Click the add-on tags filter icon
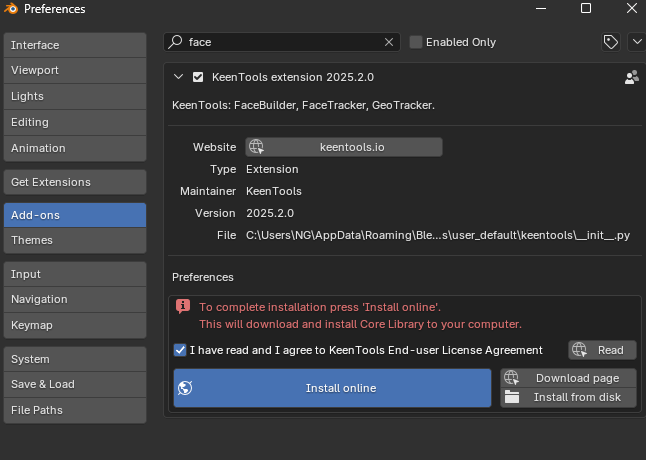 click(x=610, y=42)
